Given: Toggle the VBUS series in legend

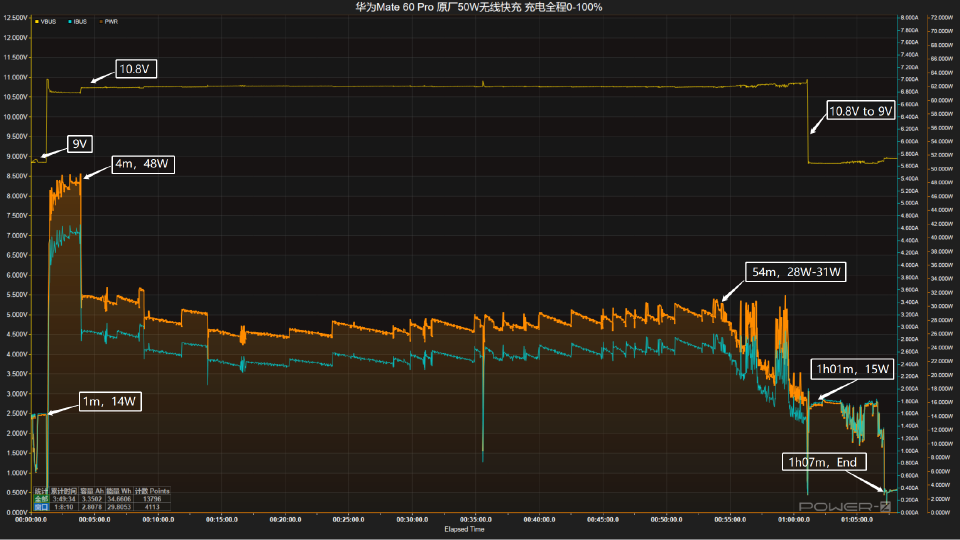Looking at the screenshot, I should (x=48, y=20).
